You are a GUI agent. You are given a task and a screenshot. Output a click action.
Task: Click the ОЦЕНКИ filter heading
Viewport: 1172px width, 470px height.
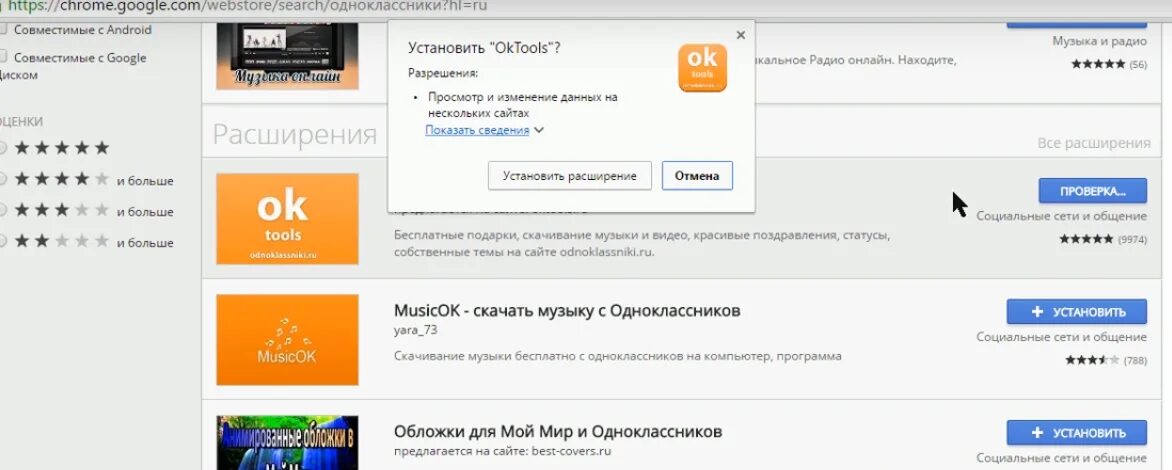tap(21, 122)
